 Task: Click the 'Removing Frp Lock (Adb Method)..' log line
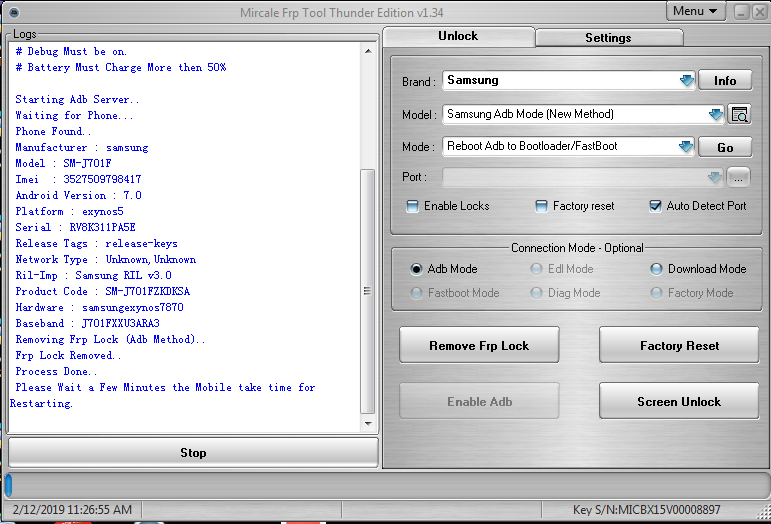point(110,340)
